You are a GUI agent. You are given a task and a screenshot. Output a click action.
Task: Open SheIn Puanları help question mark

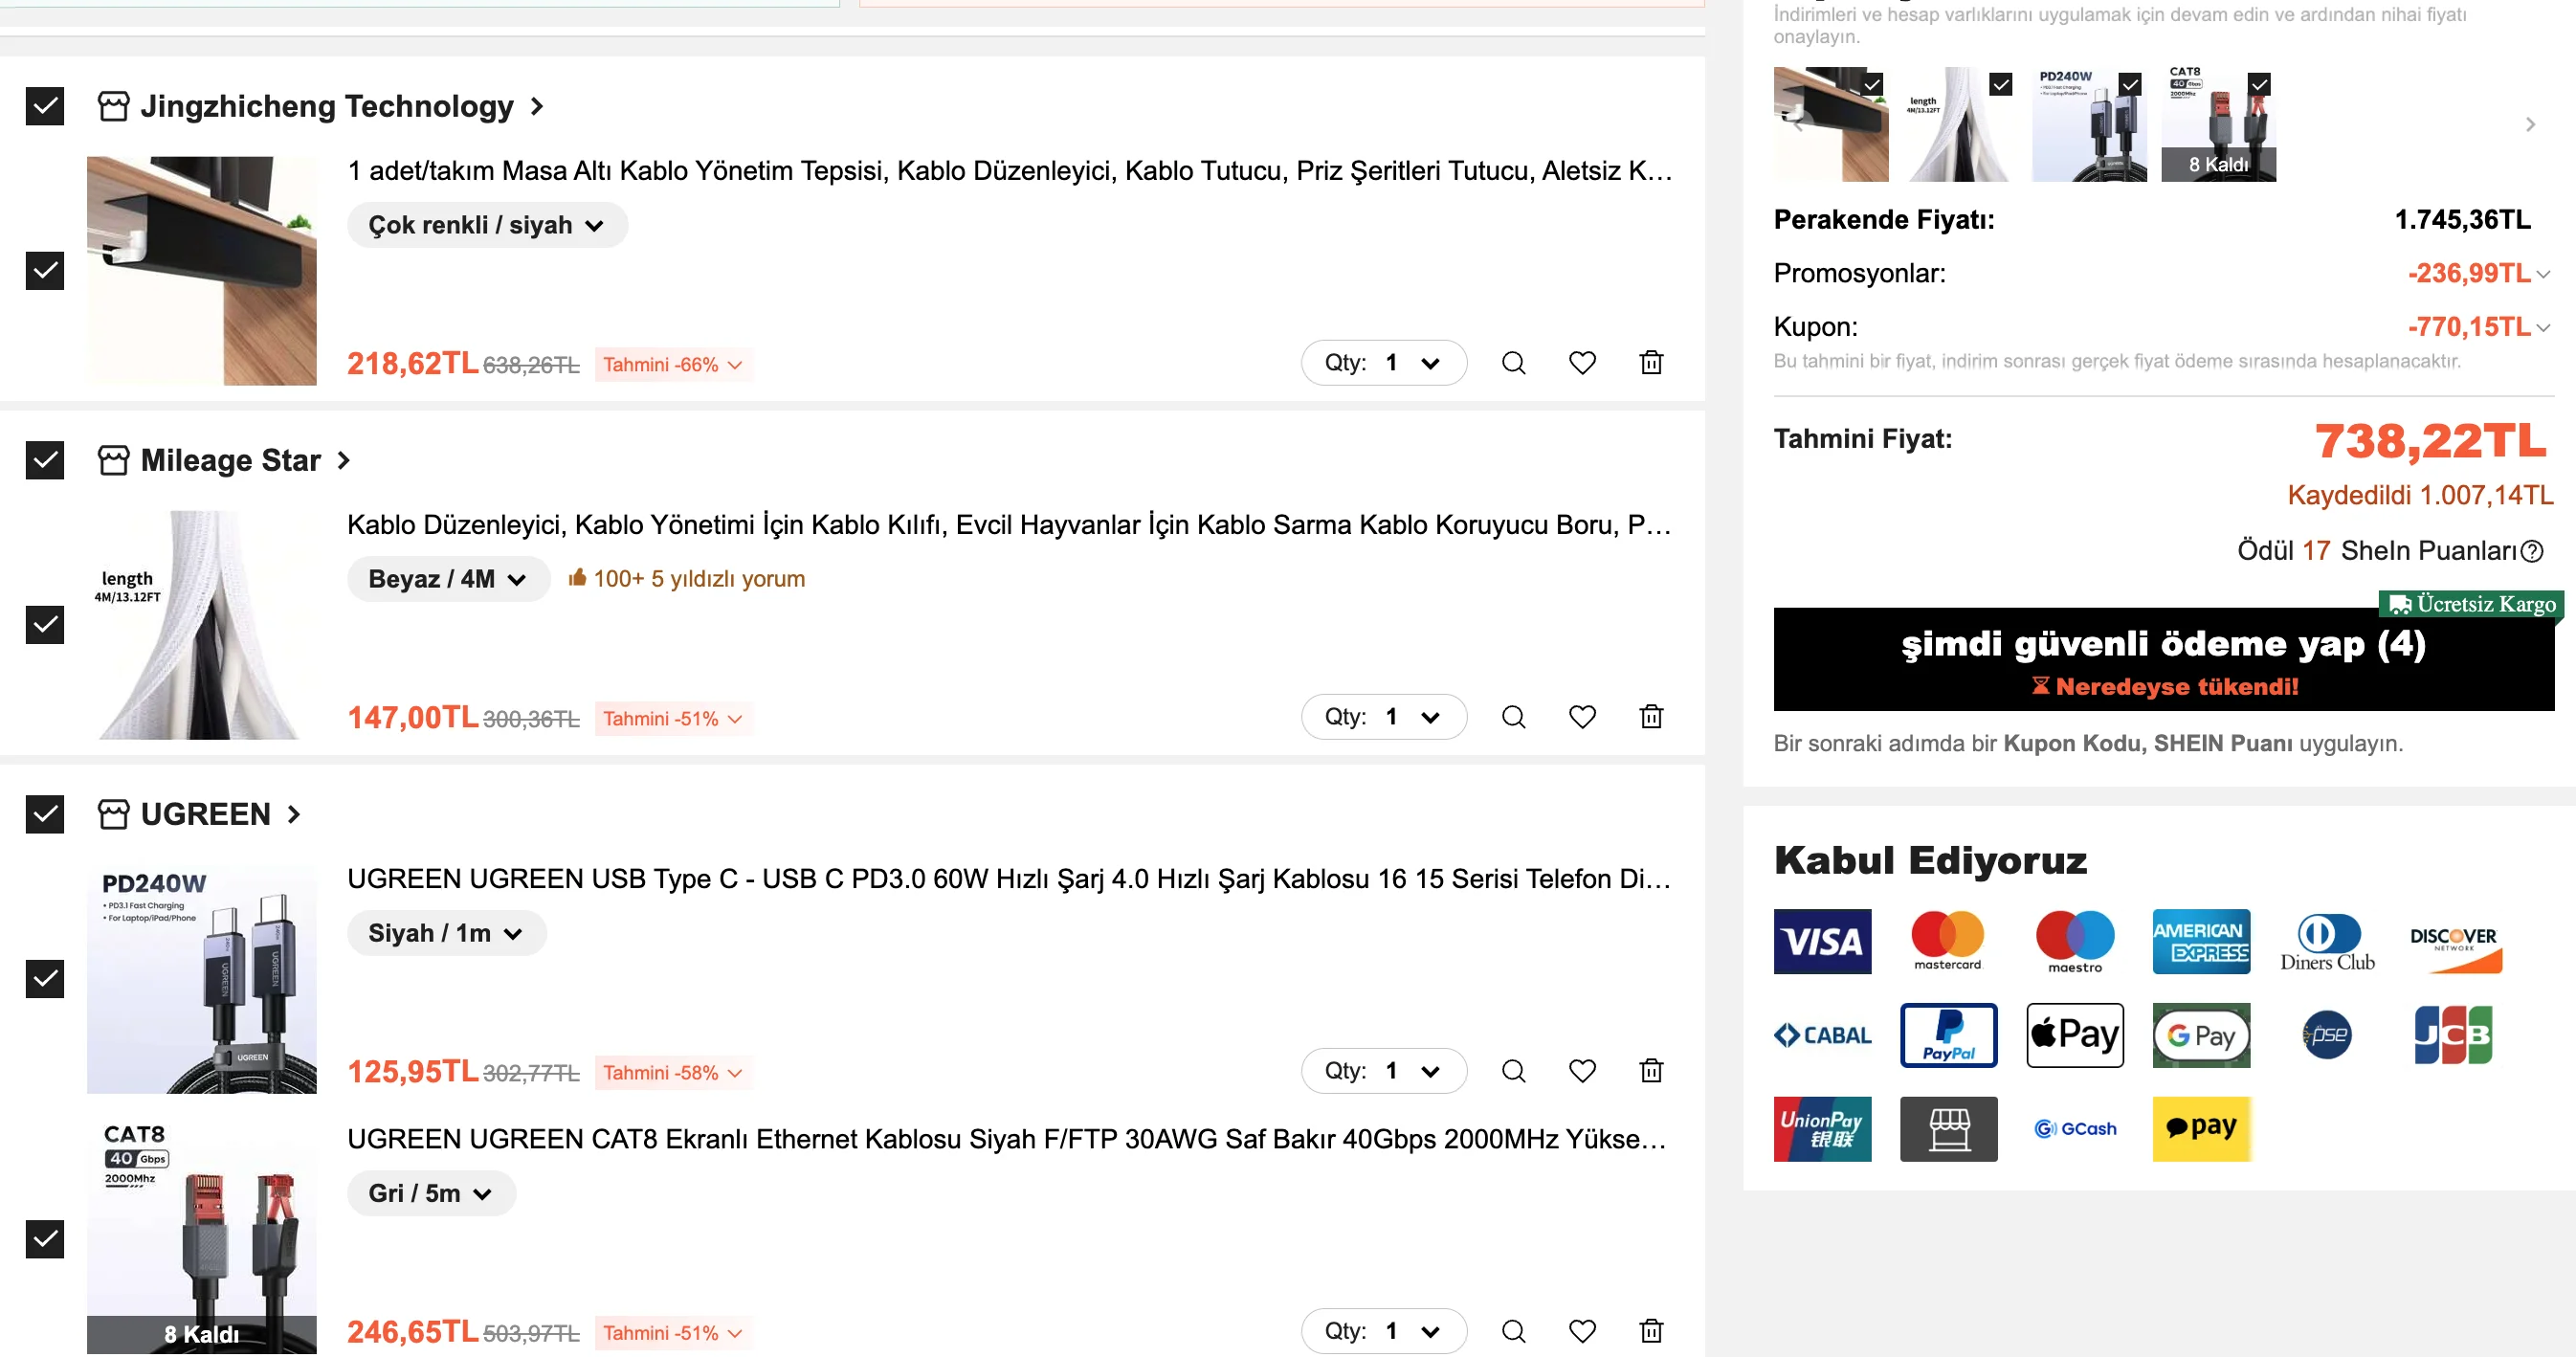(2531, 551)
